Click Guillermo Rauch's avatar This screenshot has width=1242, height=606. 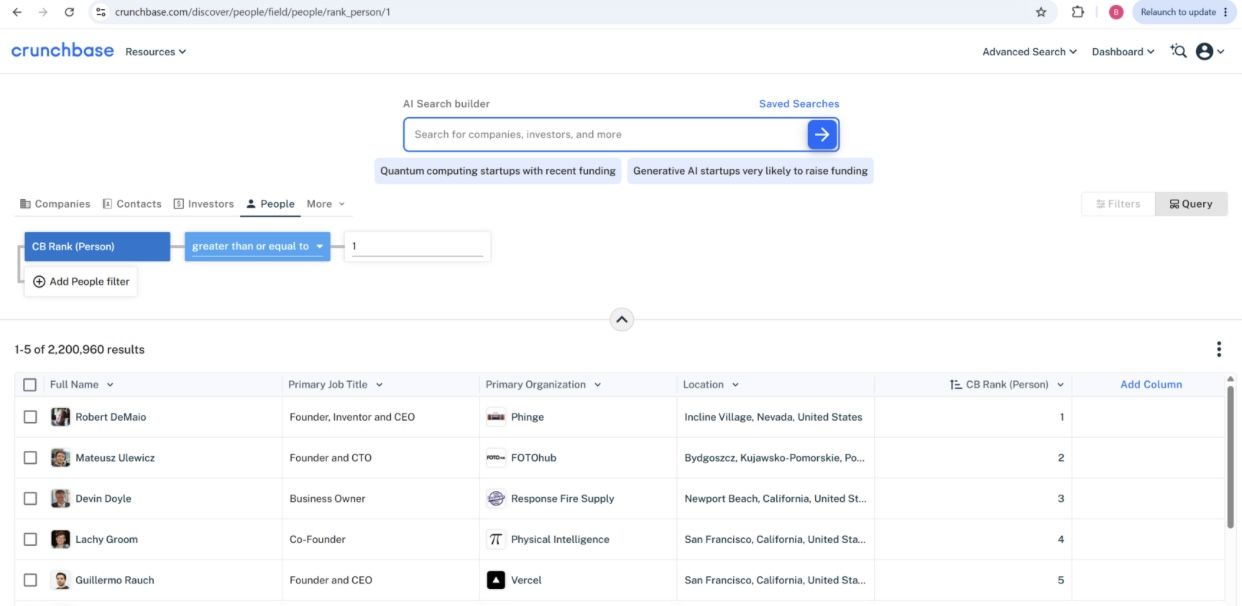(61, 580)
